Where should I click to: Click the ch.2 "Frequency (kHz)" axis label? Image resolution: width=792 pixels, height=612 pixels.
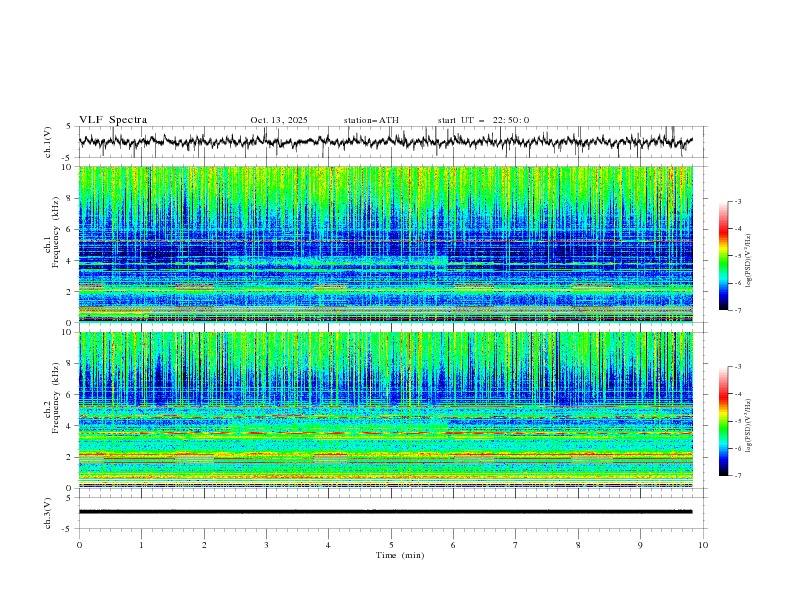click(56, 398)
